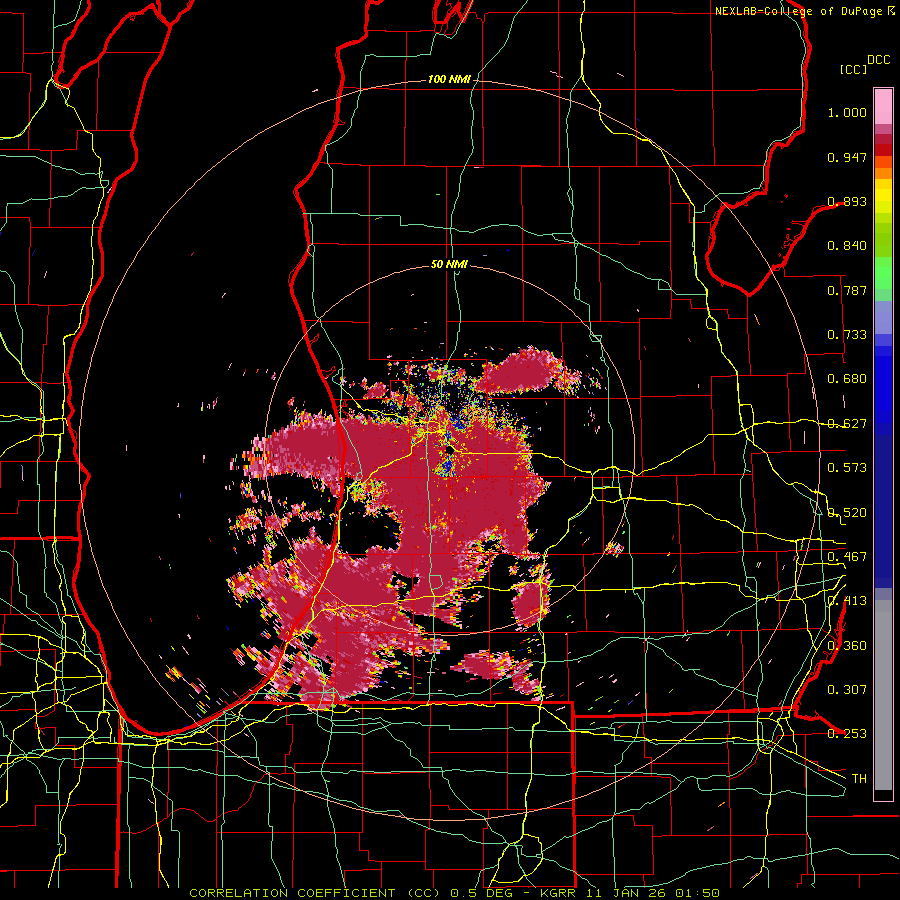Click the gray color band near 0.307
Image resolution: width=900 pixels, height=900 pixels.
point(883,695)
